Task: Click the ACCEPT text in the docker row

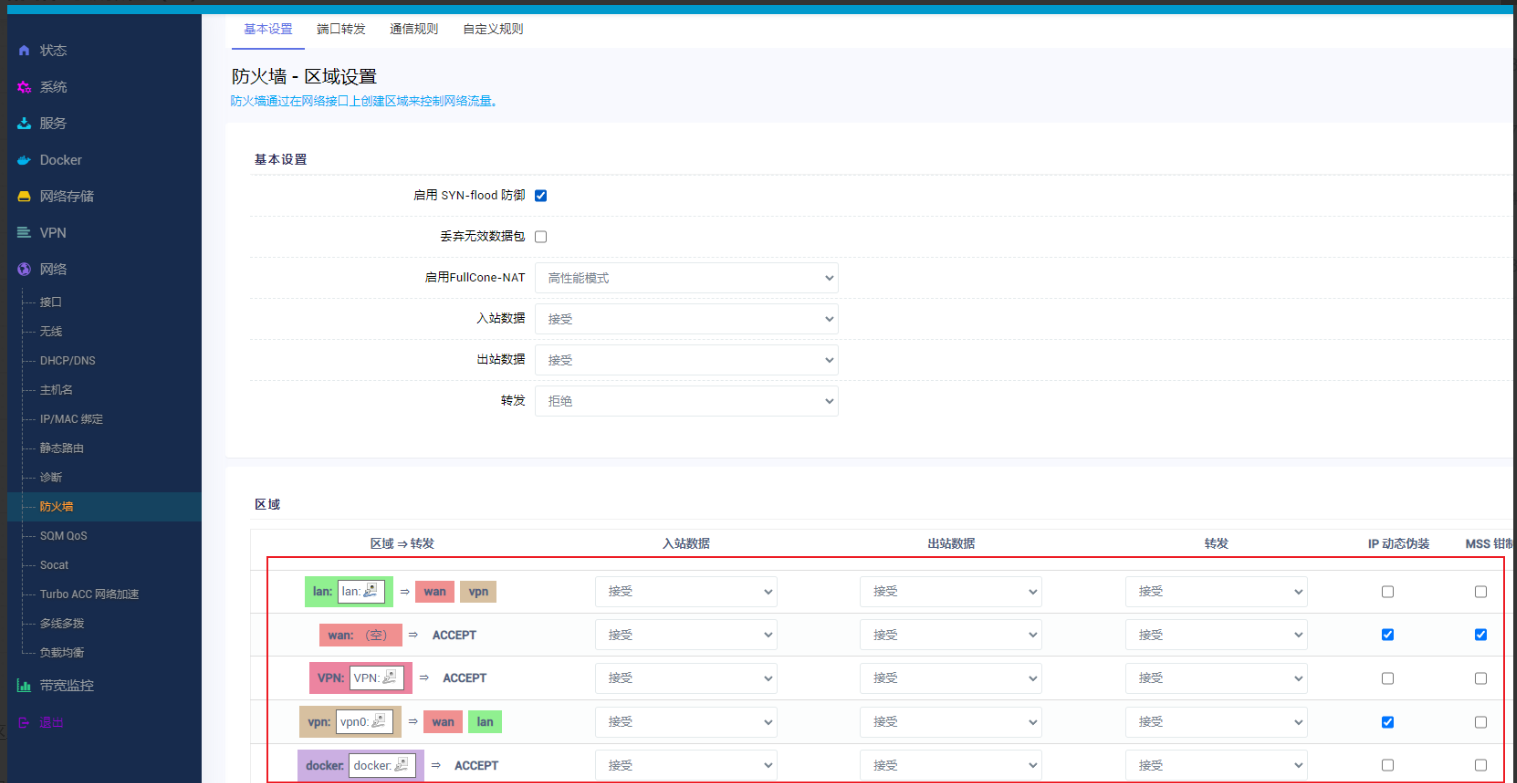Action: click(476, 765)
